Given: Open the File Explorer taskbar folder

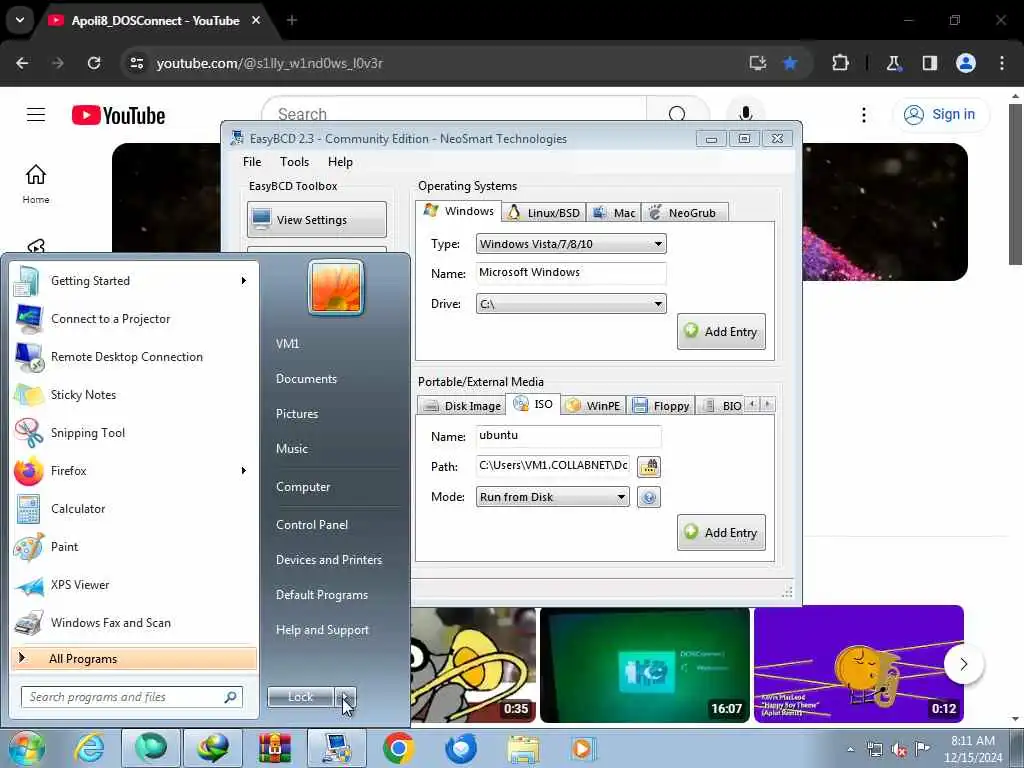Looking at the screenshot, I should coord(522,748).
